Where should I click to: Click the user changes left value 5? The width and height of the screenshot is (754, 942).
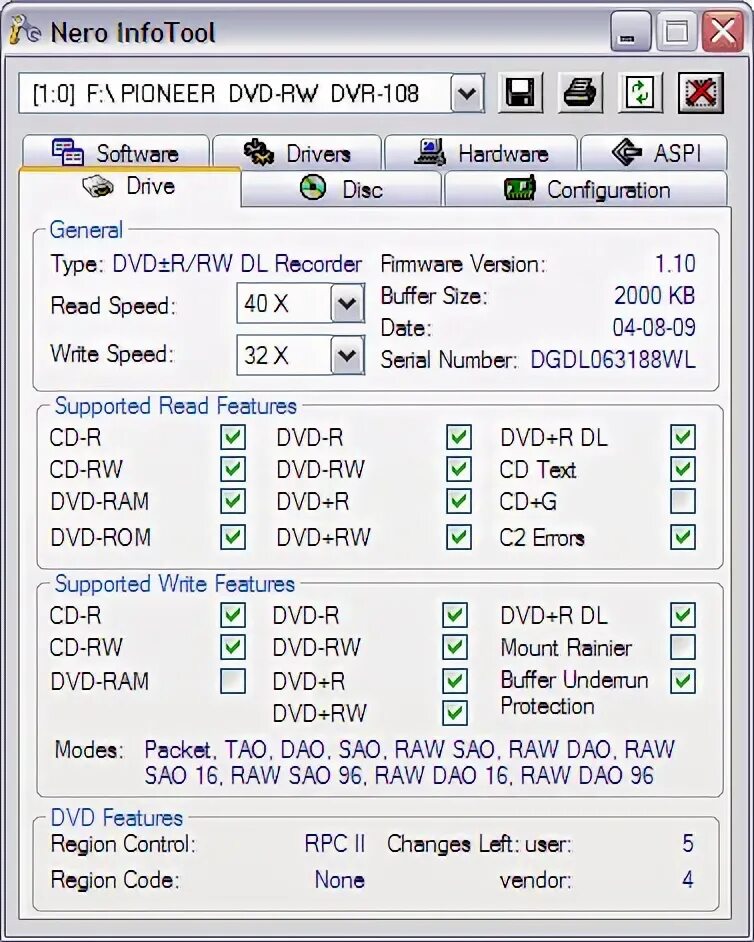coord(688,843)
